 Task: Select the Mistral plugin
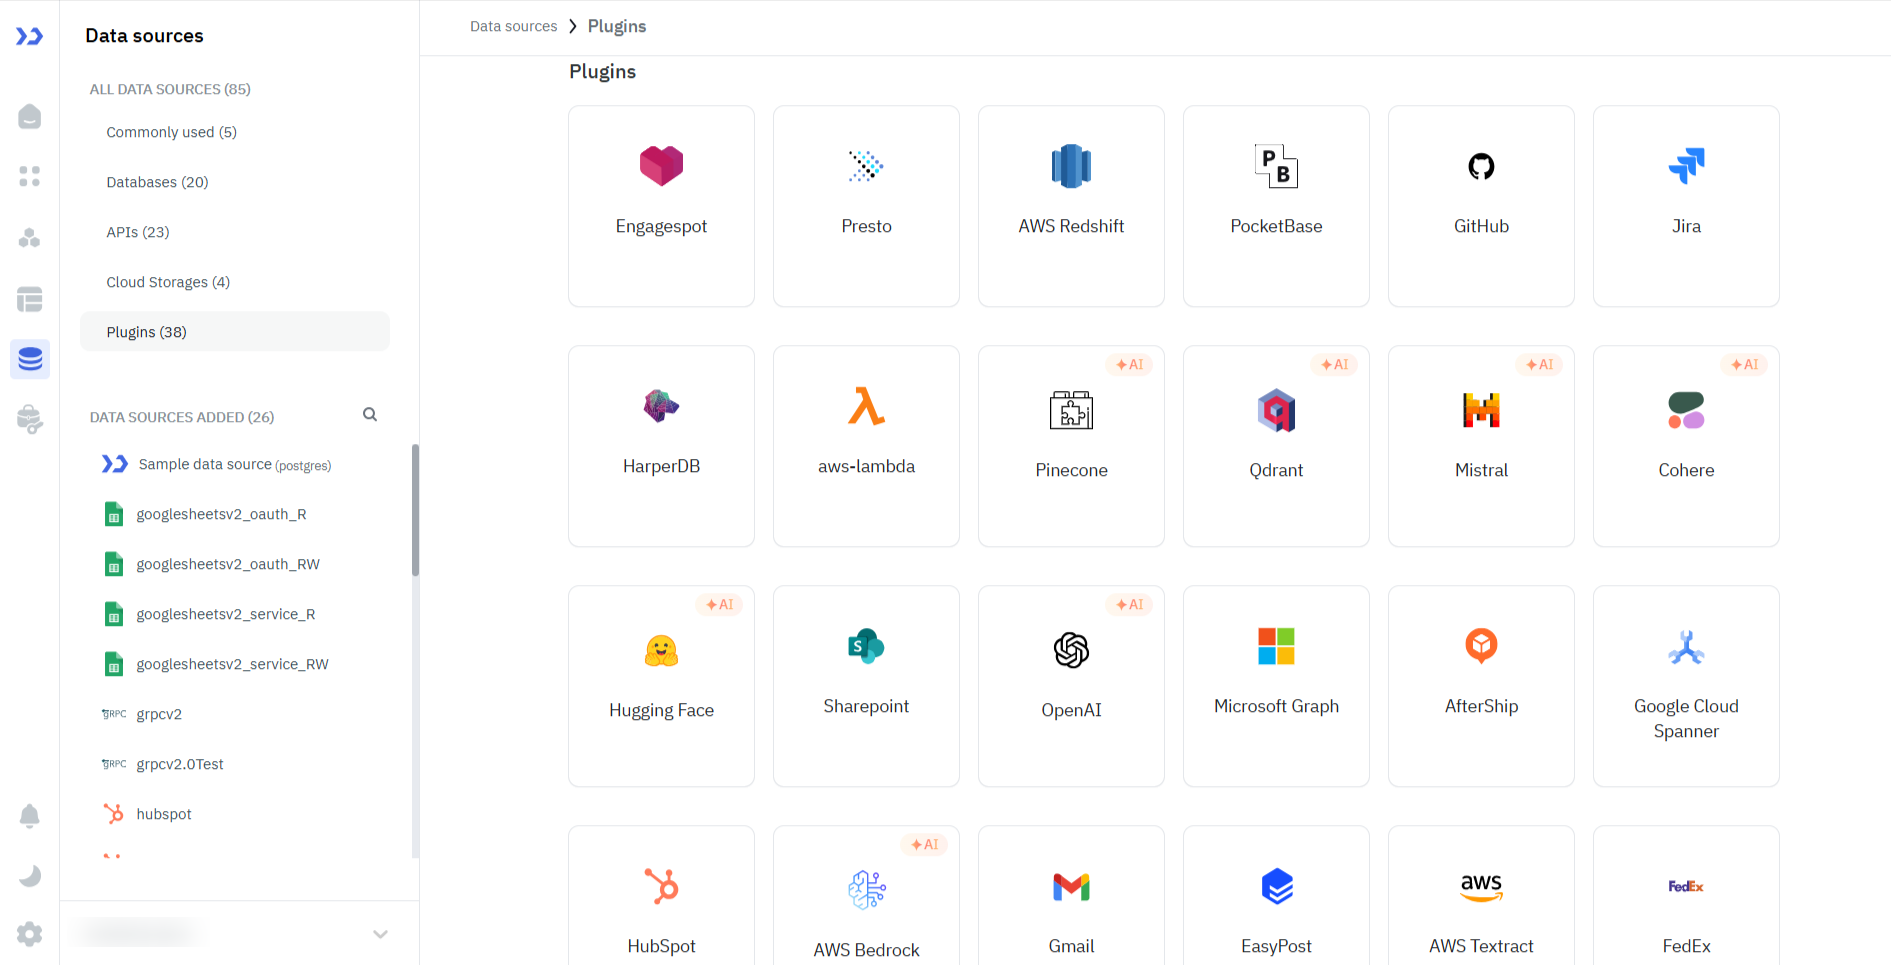tap(1481, 446)
